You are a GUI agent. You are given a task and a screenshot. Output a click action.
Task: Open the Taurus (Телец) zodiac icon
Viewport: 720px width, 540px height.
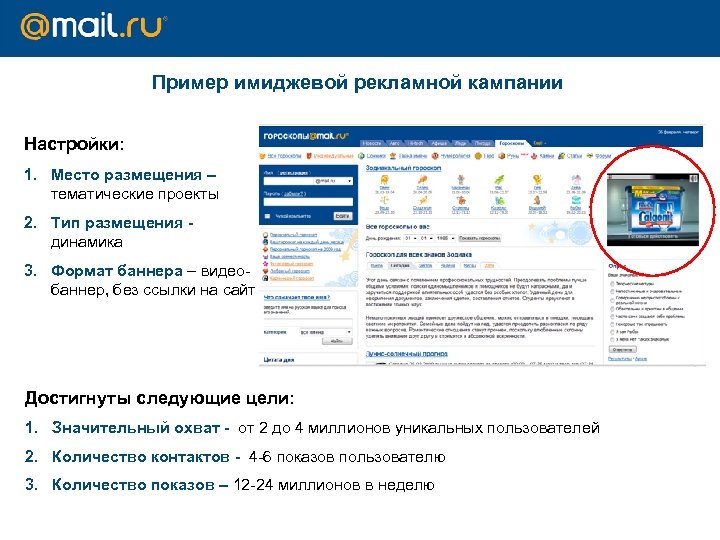coord(423,180)
